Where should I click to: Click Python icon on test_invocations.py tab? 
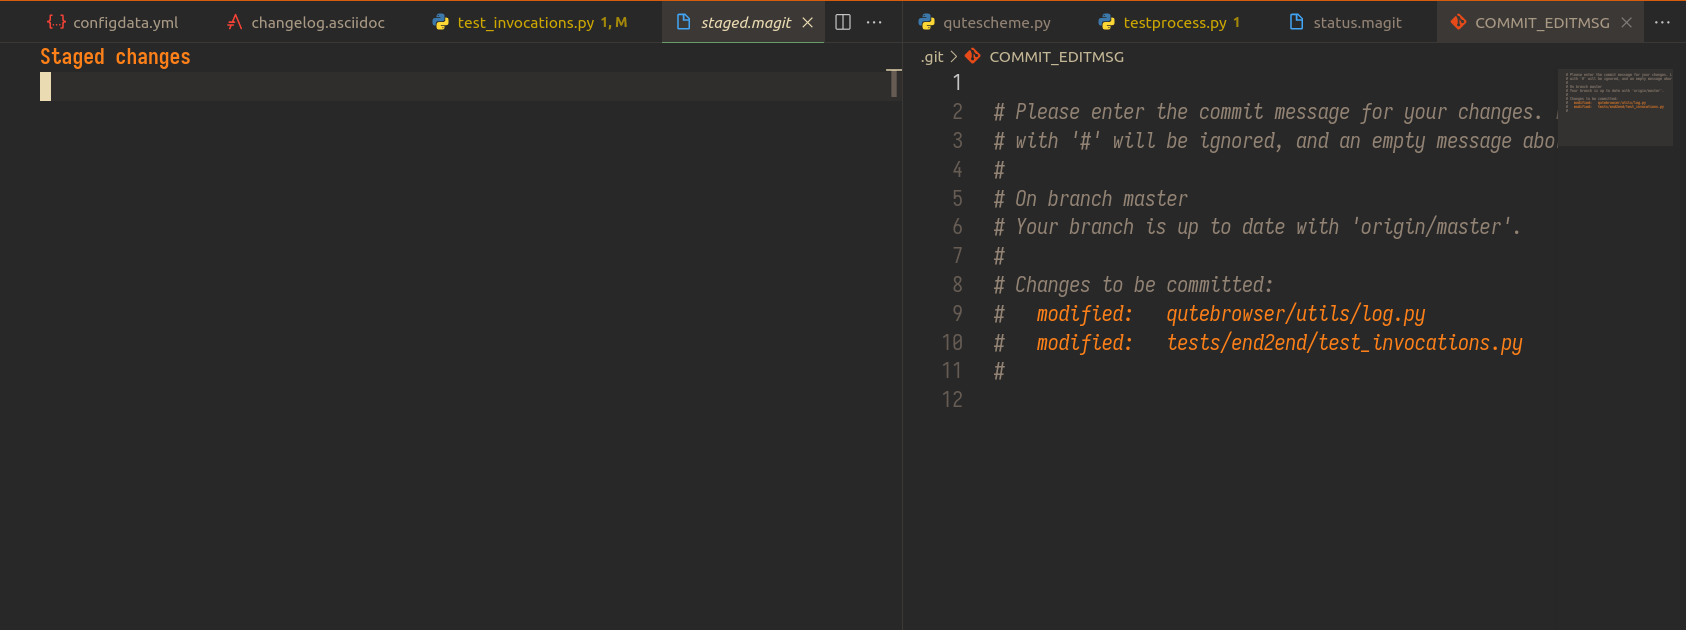coord(440,22)
